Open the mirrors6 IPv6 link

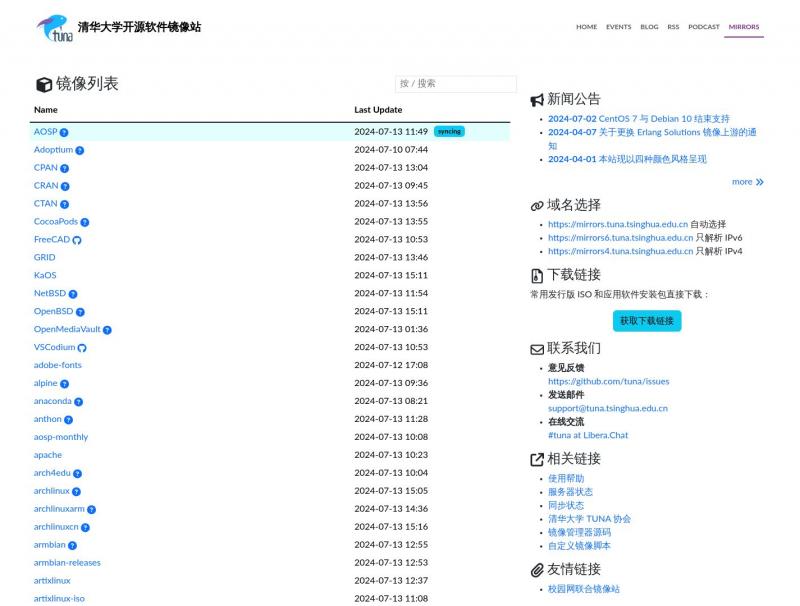(x=620, y=238)
